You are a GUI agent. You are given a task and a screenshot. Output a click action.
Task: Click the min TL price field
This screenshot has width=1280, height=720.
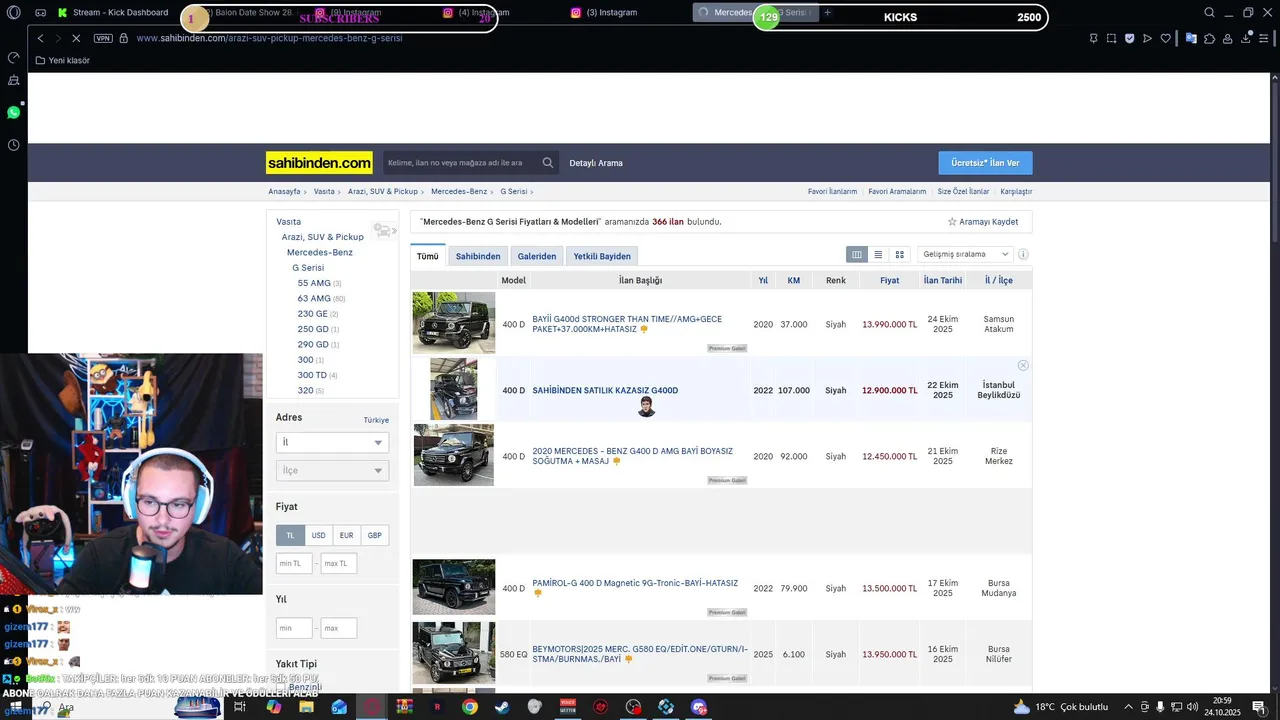(294, 564)
